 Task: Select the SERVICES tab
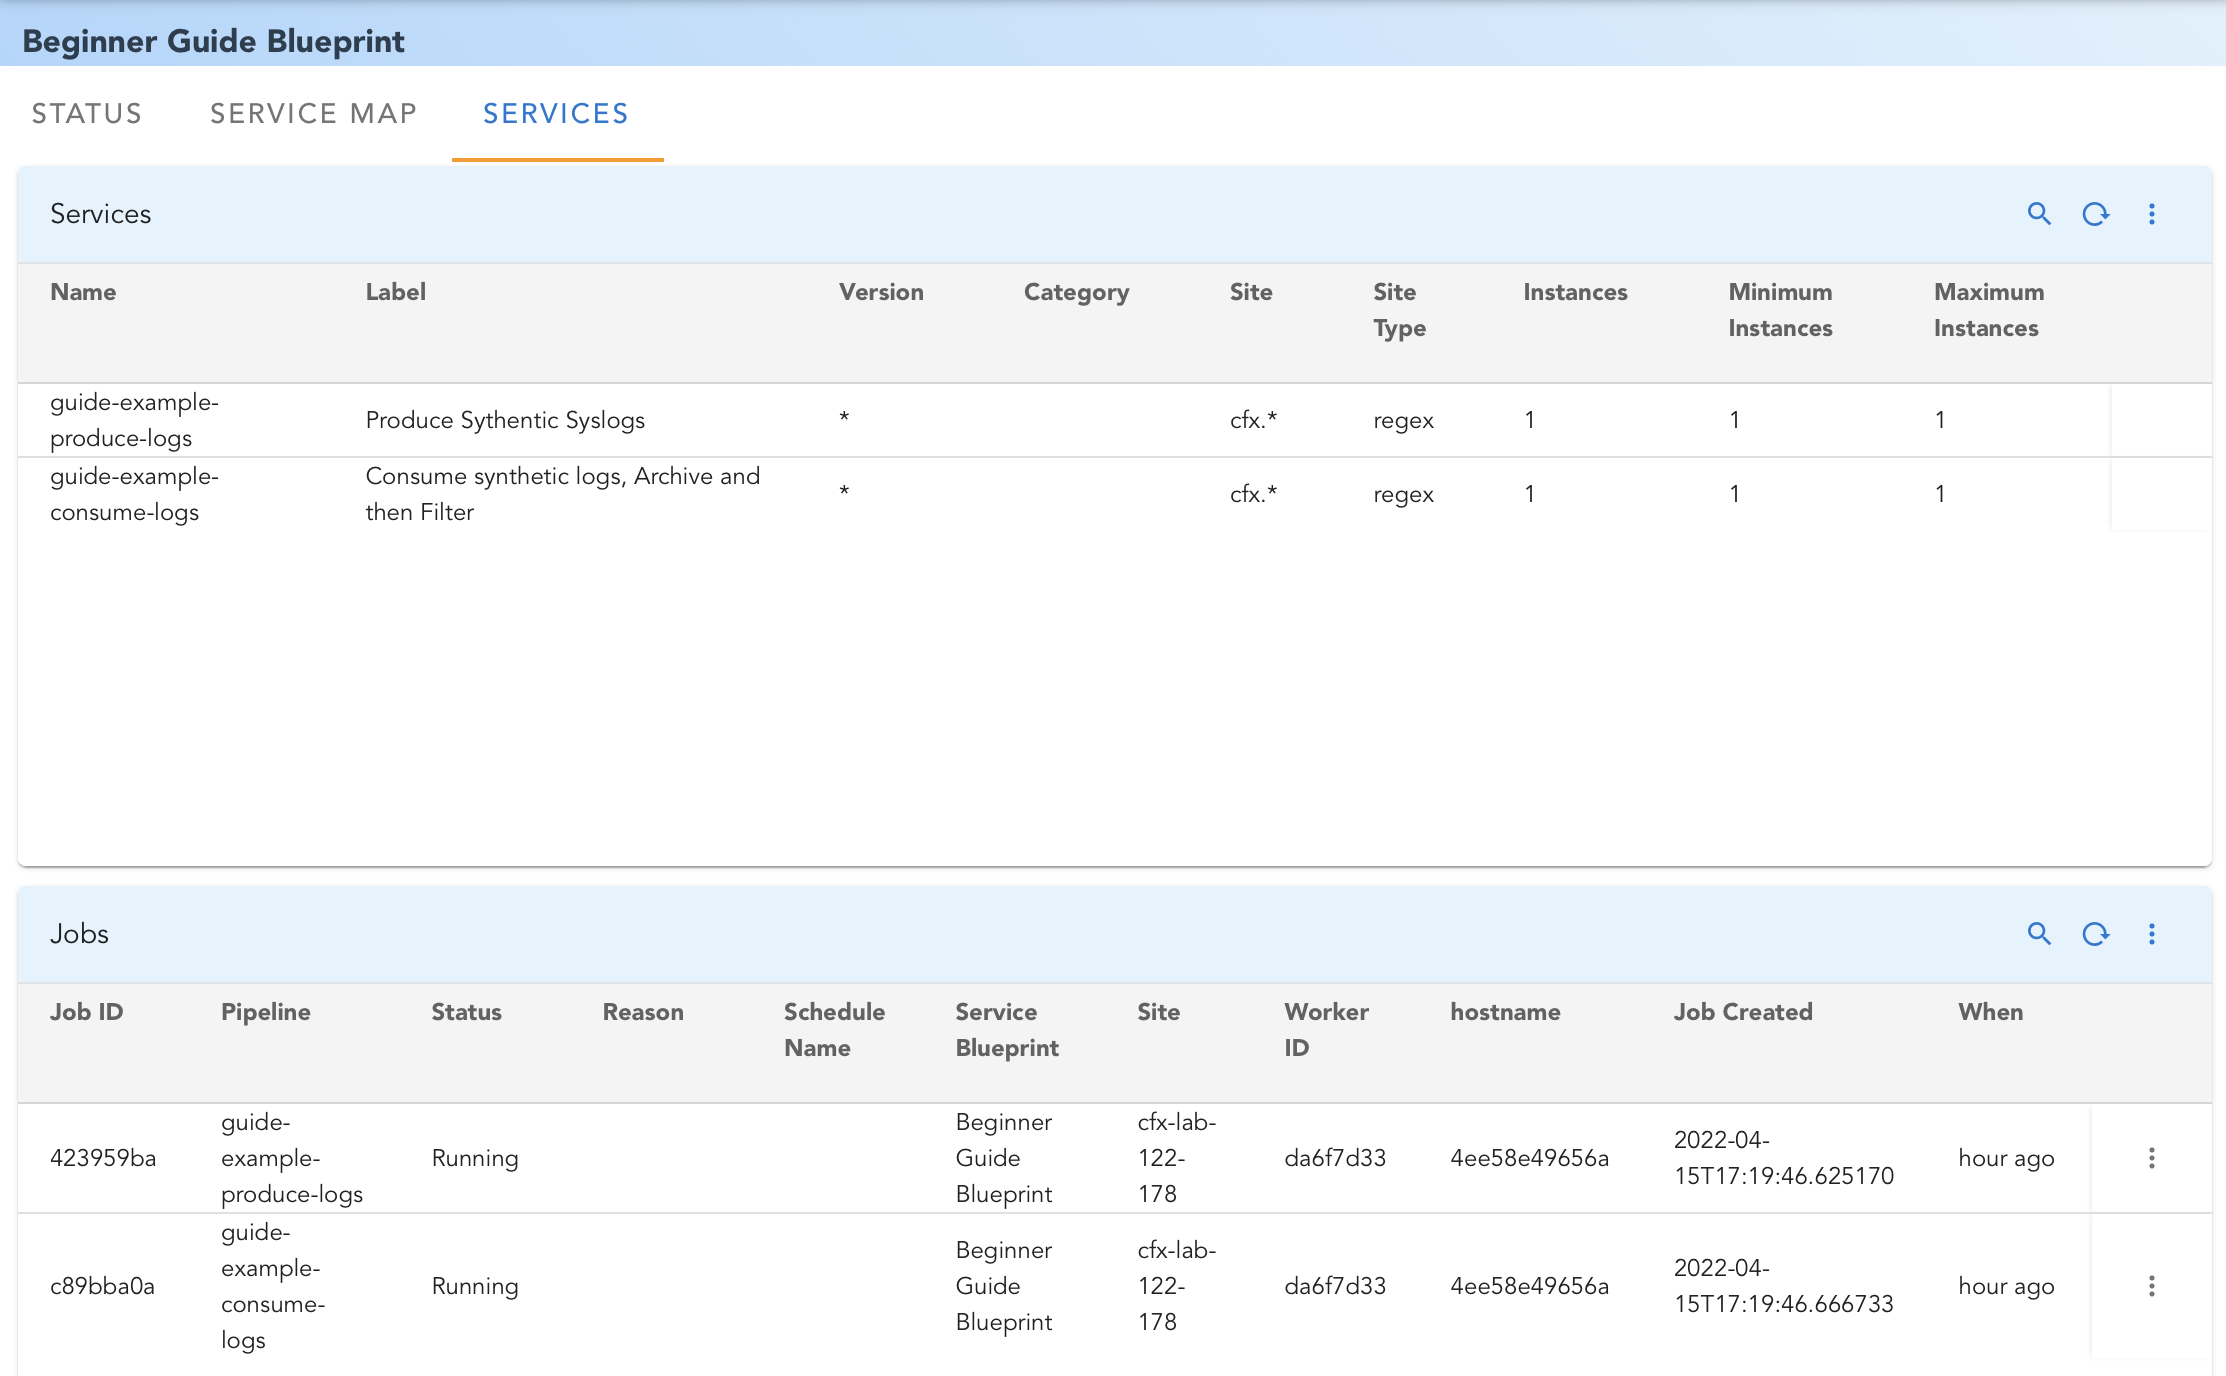coord(556,114)
